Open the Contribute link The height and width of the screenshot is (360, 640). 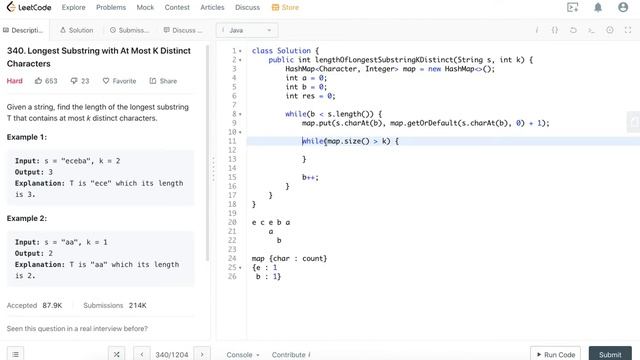point(291,355)
